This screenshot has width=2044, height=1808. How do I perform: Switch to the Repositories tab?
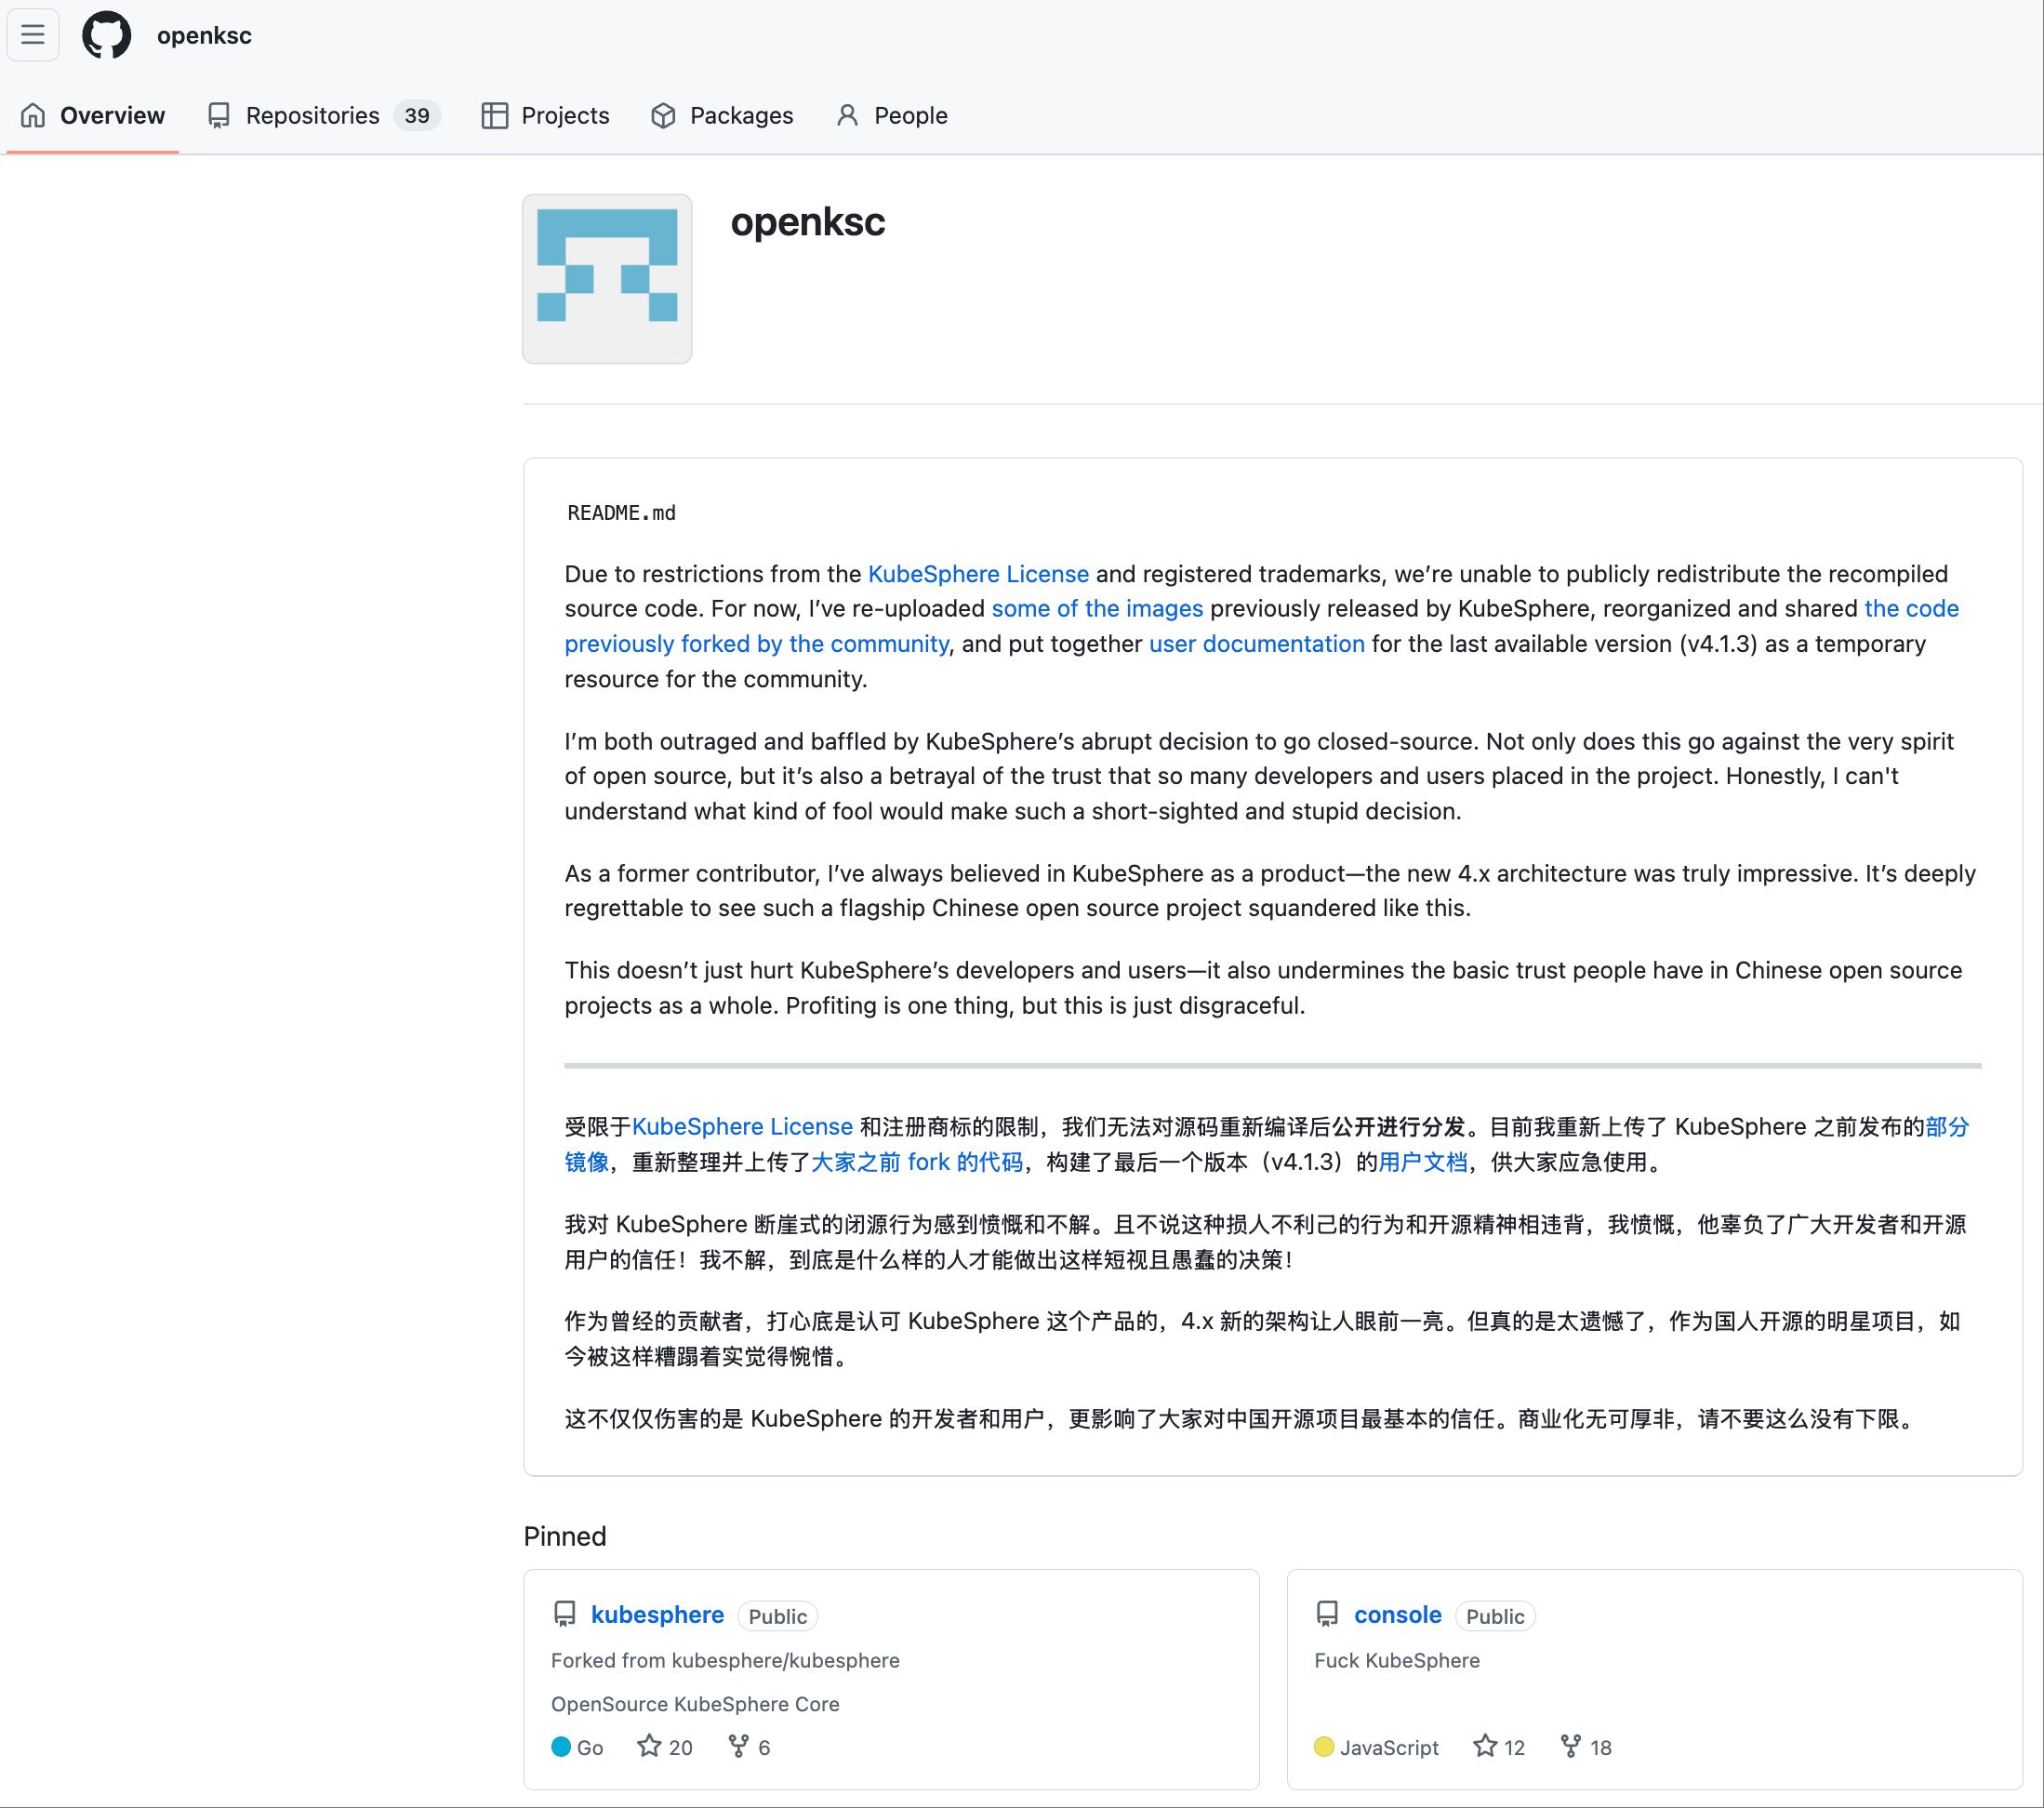pos(311,116)
